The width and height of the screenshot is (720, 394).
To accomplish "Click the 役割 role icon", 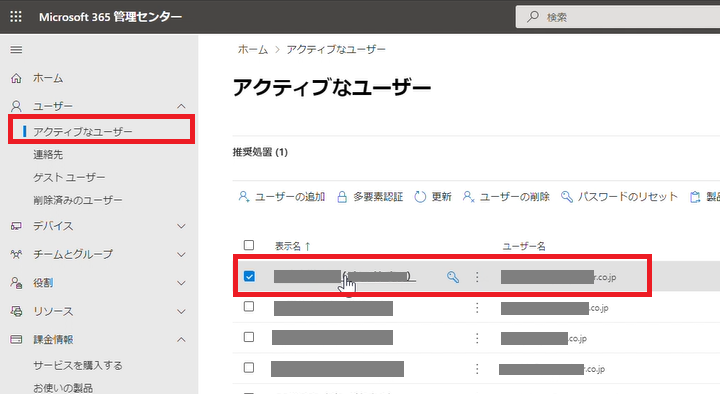I will (16, 283).
